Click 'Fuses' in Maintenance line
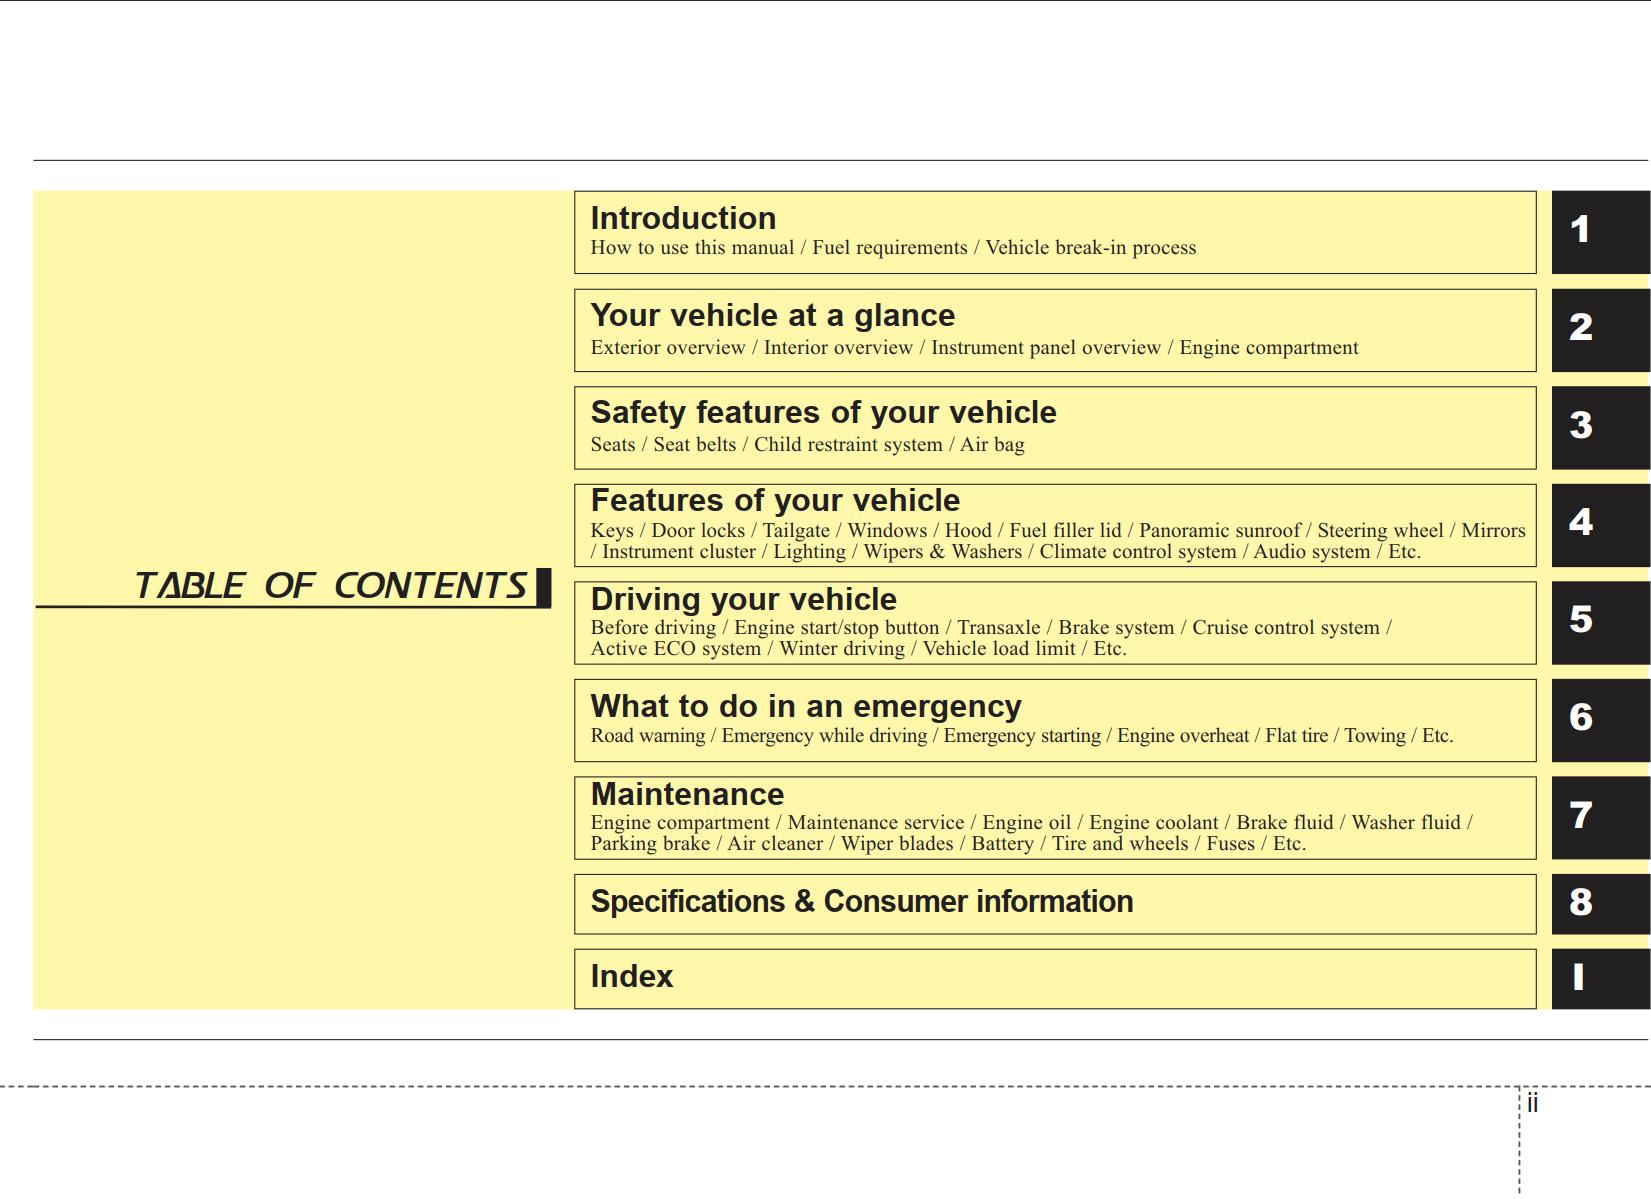This screenshot has height=1199, width=1651. [x=1230, y=844]
